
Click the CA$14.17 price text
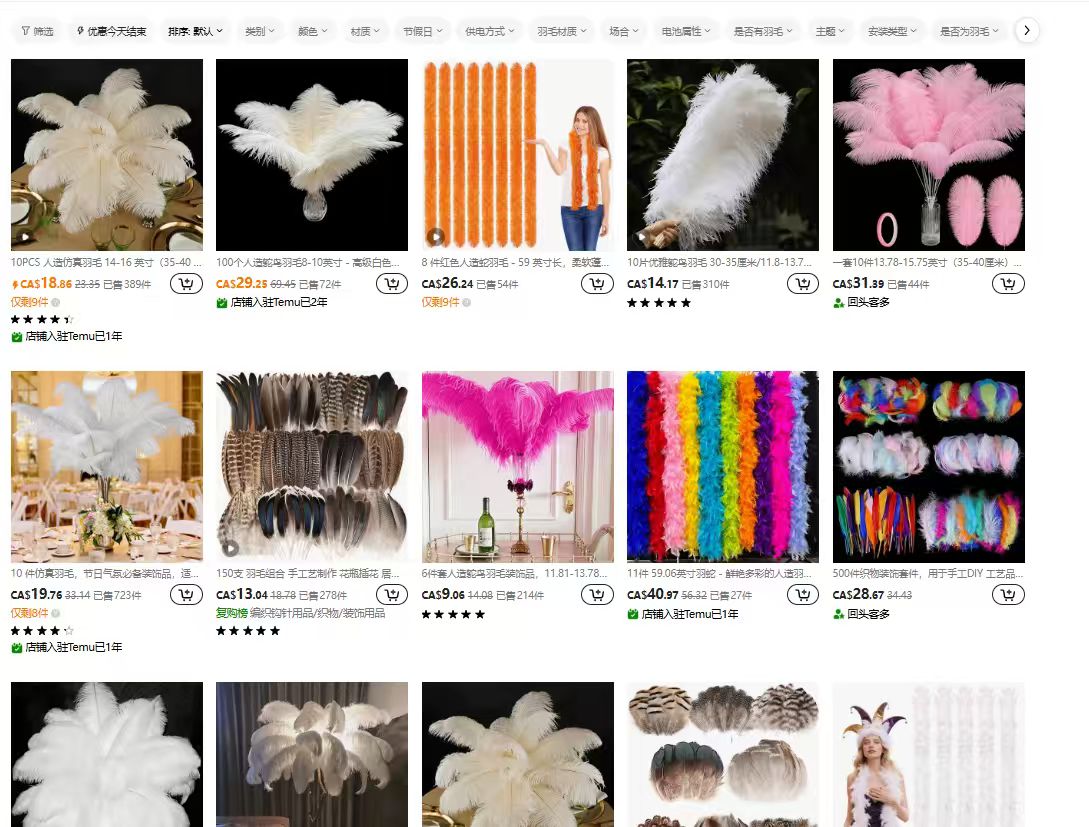[653, 283]
